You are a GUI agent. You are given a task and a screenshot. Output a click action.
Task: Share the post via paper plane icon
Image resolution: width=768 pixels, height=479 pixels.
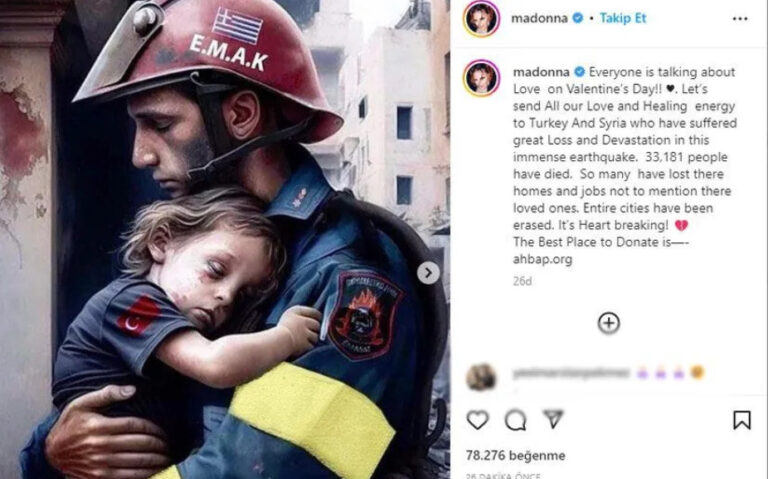[553, 419]
